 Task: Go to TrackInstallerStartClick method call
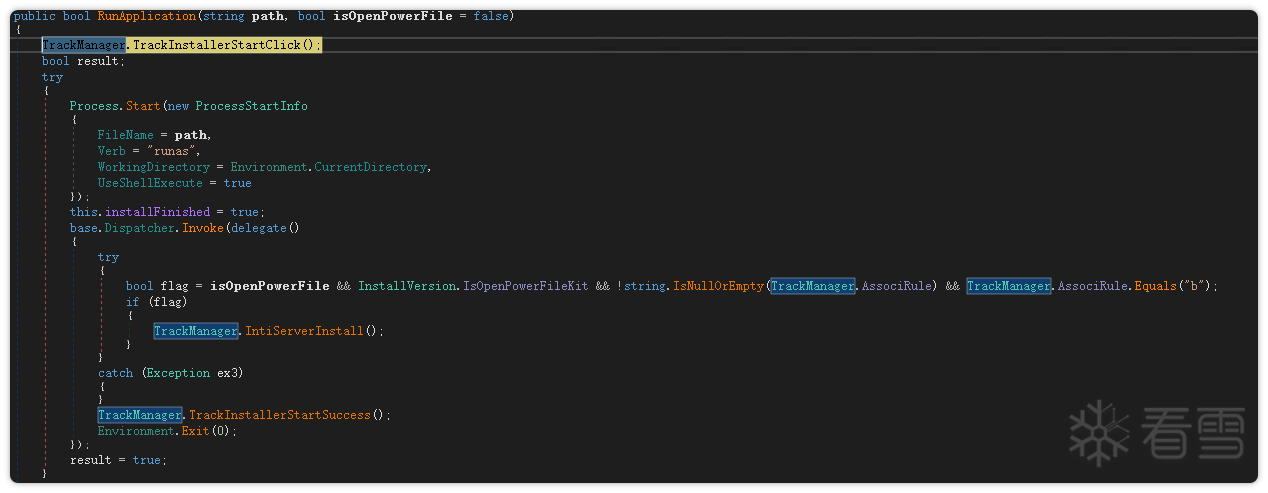point(222,46)
